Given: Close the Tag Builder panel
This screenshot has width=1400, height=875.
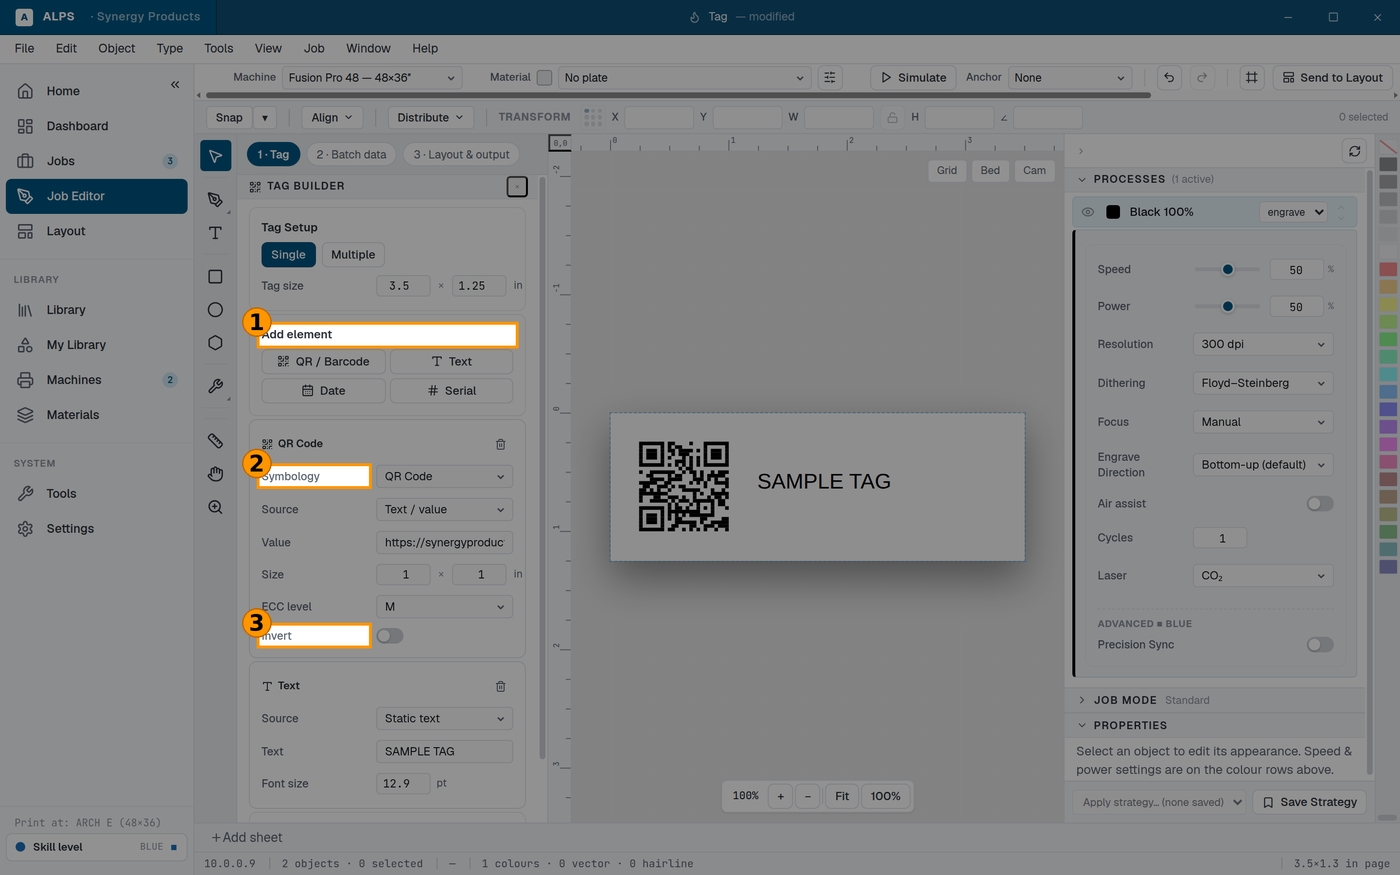Looking at the screenshot, I should [517, 186].
